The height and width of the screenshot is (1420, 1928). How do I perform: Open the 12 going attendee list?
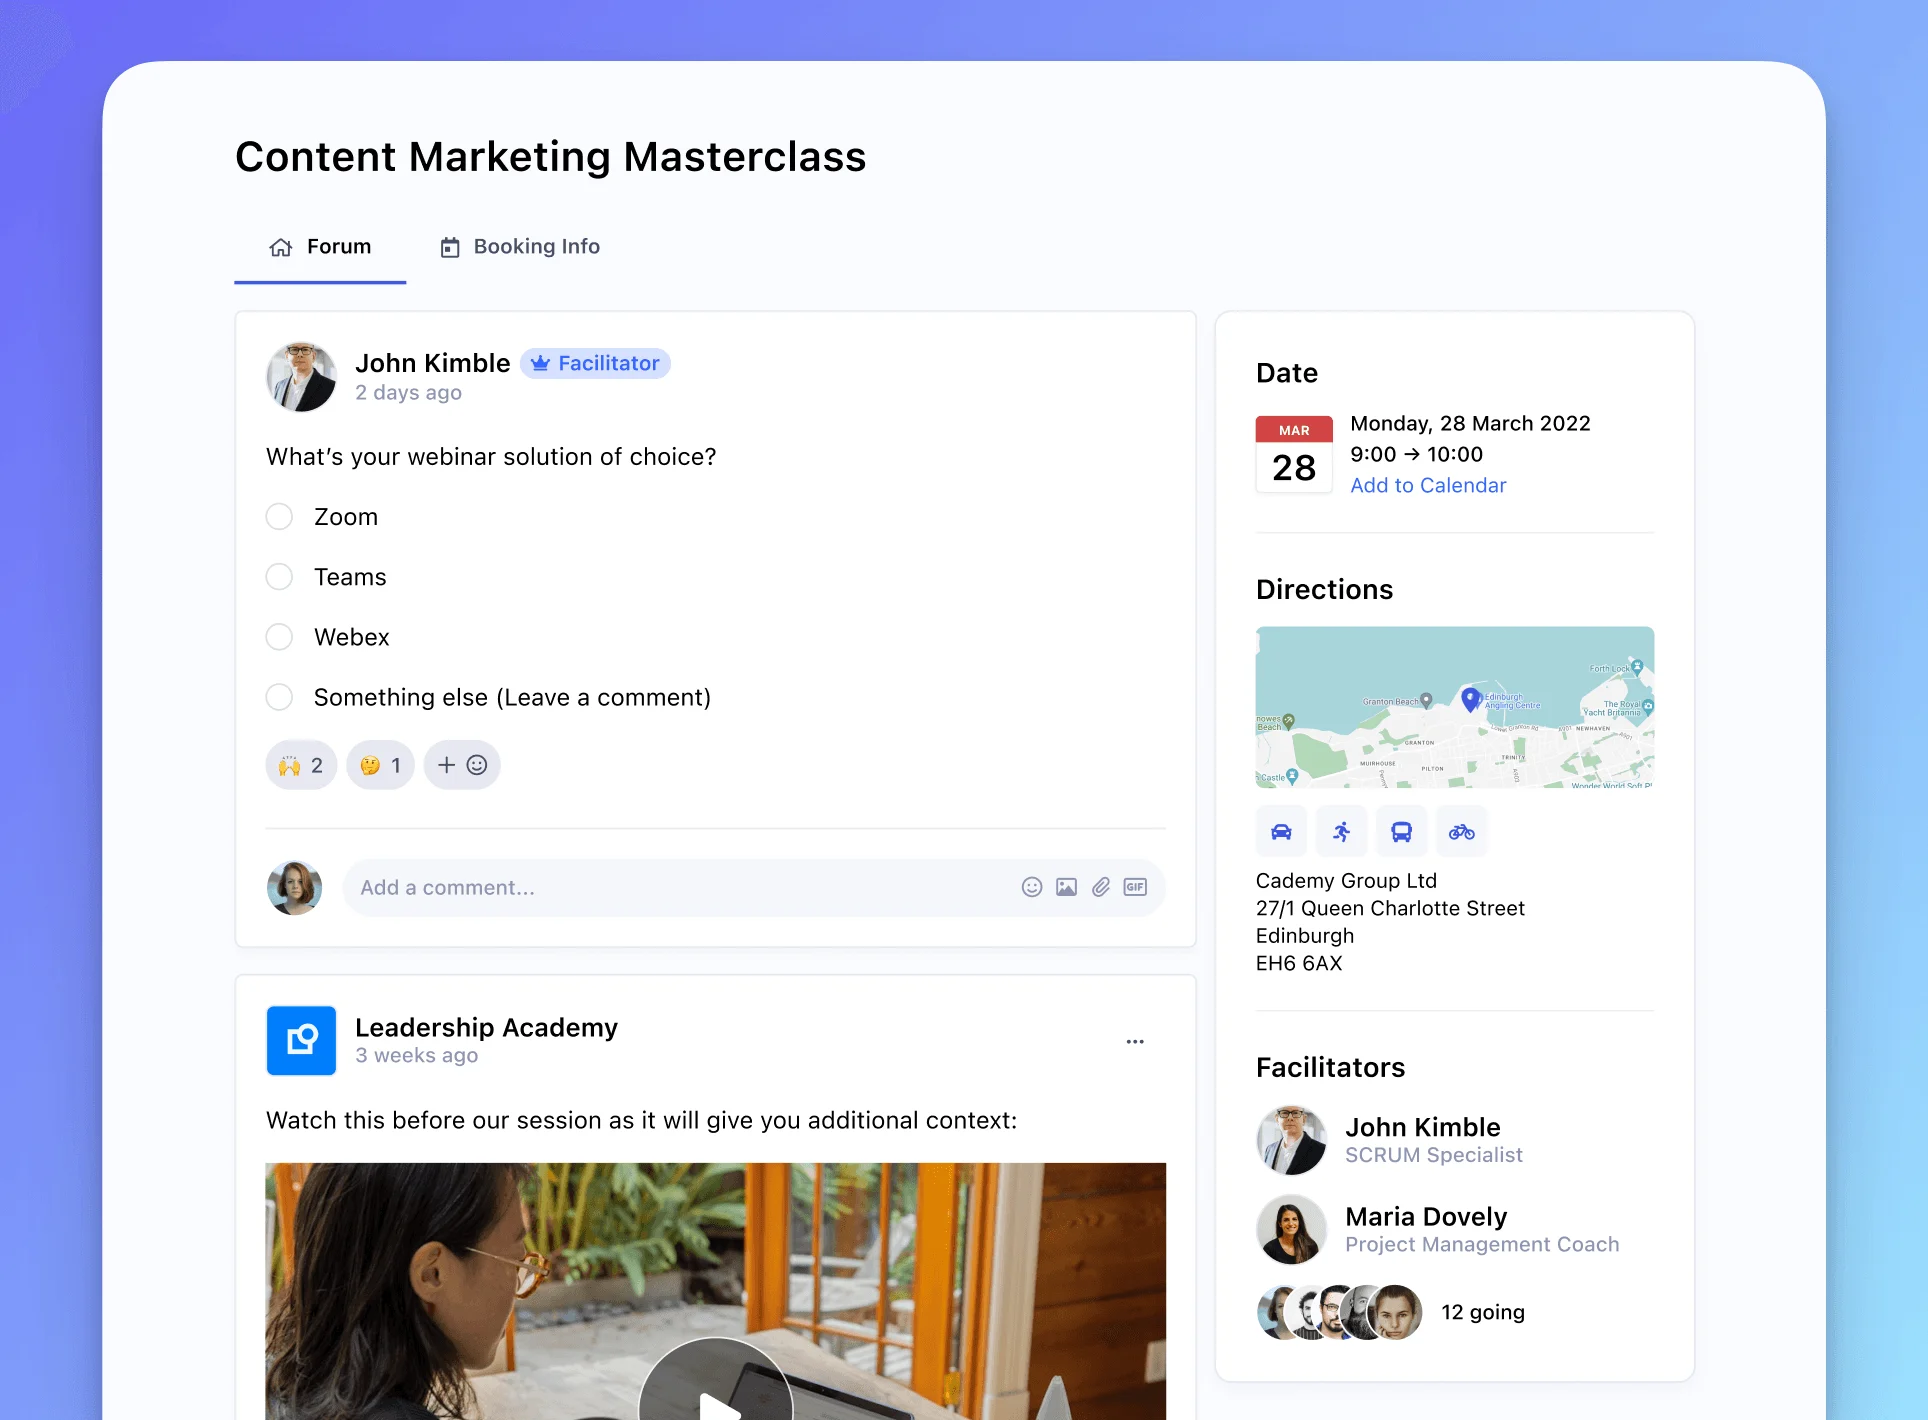1482,1312
